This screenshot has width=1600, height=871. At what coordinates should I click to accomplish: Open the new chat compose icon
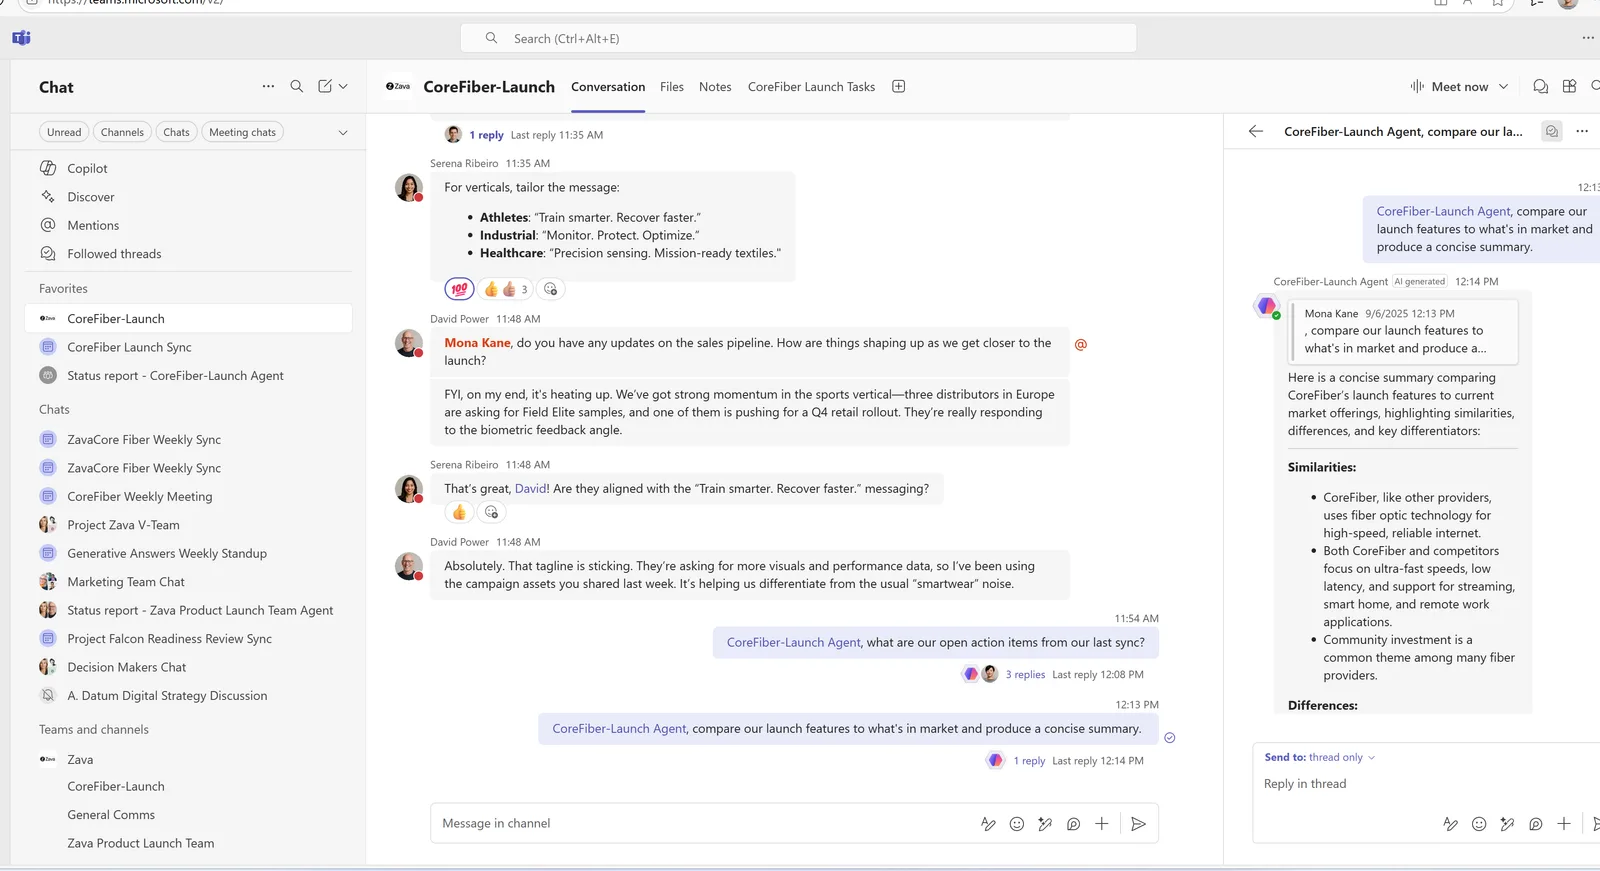pyautogui.click(x=325, y=87)
